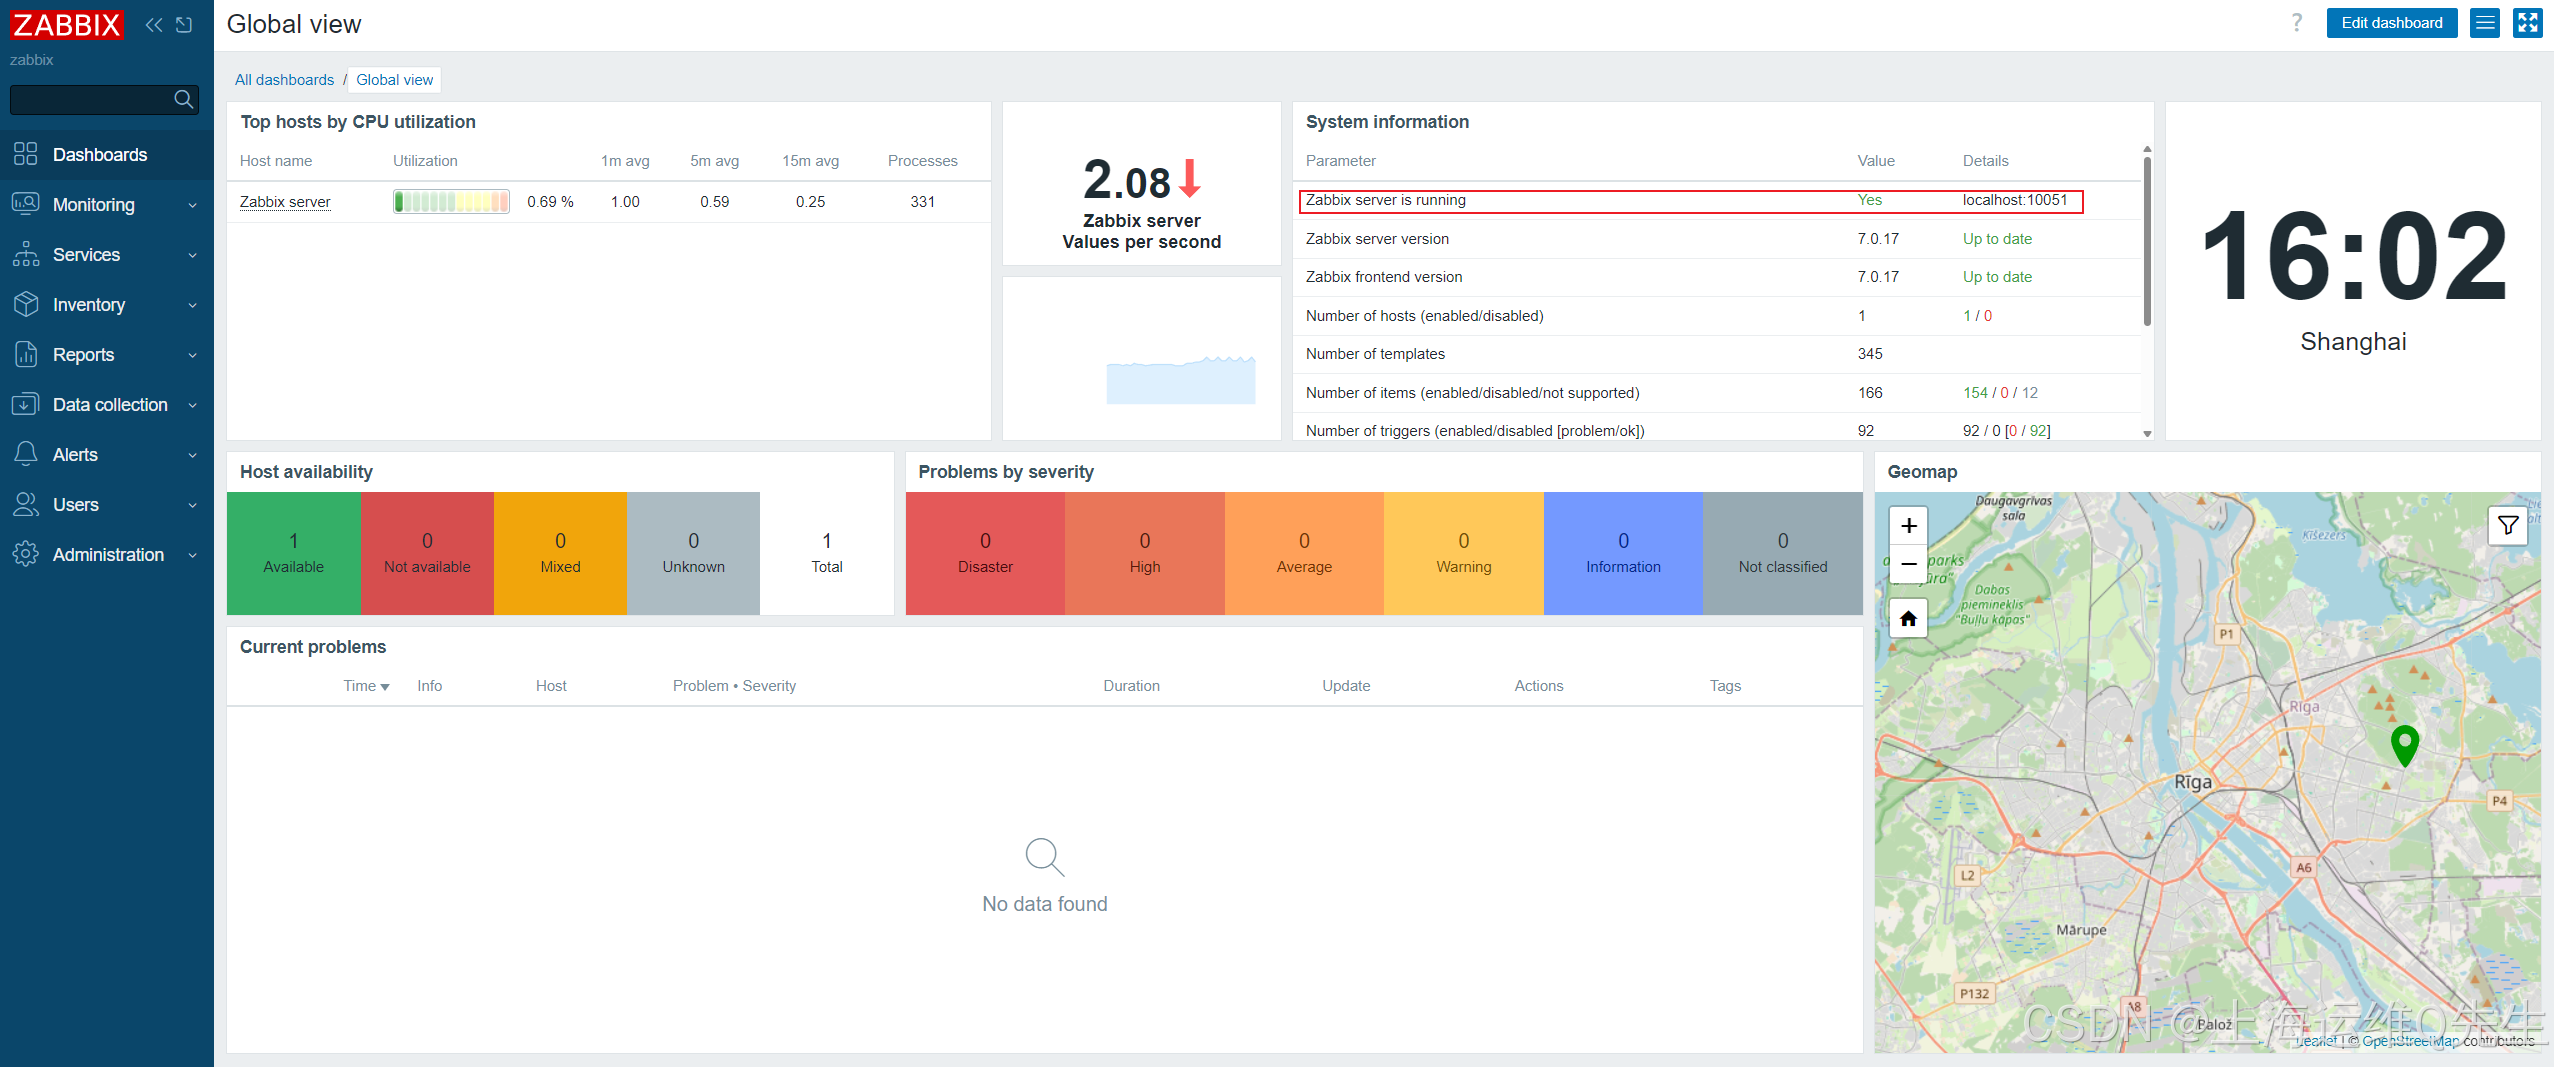
Task: Click the Edit dashboard button
Action: click(2391, 23)
